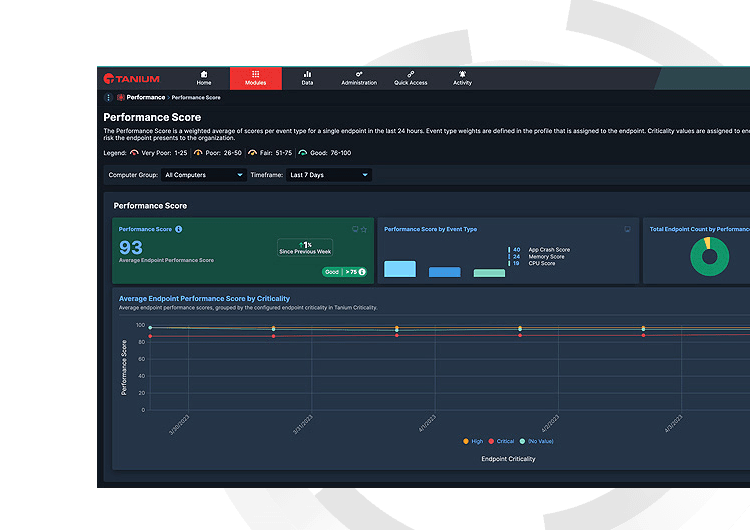Click the Tanium logo
Screen dimensions: 750x530
(x=132, y=79)
